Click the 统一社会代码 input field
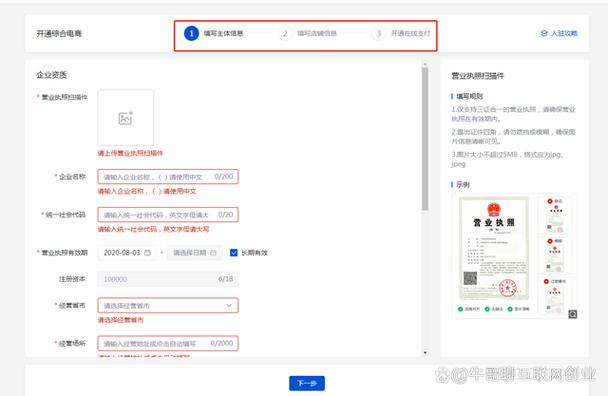This screenshot has width=608, height=396. coord(168,215)
